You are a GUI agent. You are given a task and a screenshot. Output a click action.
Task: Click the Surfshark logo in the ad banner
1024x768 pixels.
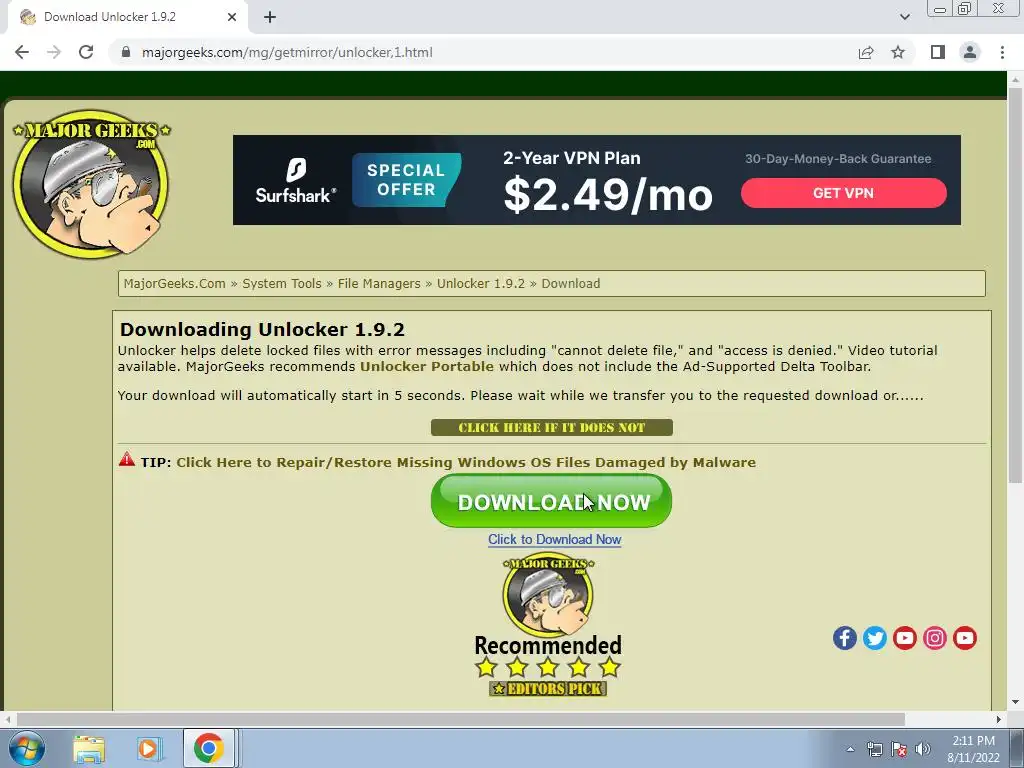click(x=296, y=181)
